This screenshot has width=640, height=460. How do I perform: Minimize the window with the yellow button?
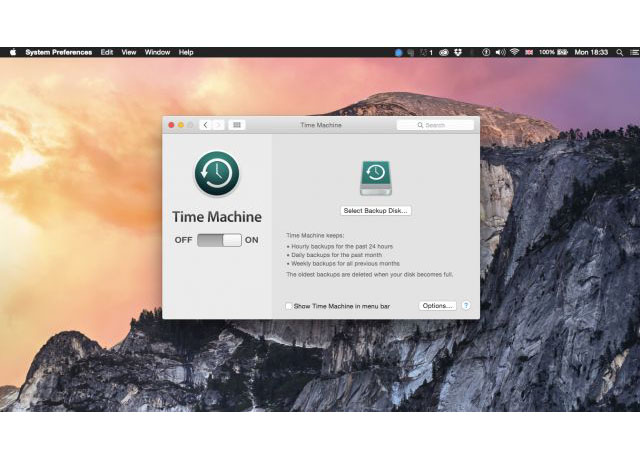(181, 125)
